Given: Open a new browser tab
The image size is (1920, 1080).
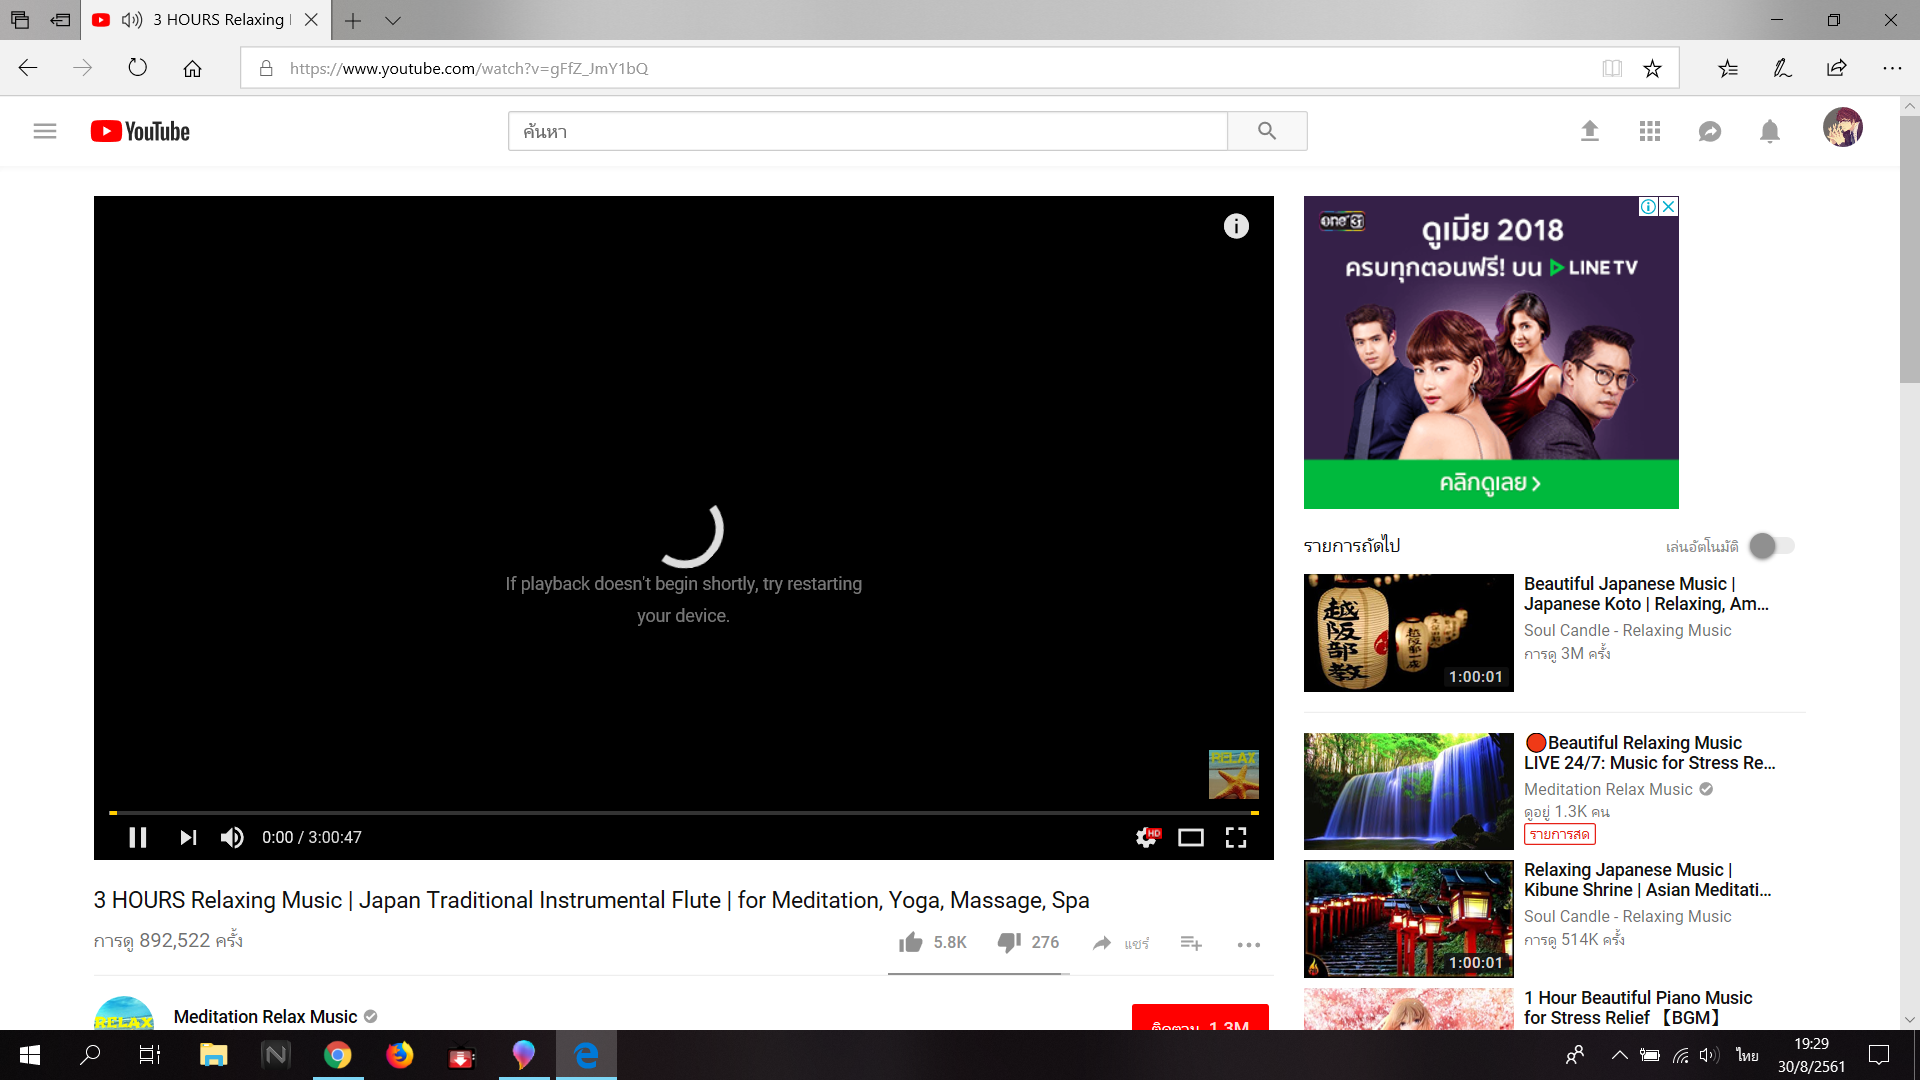Looking at the screenshot, I should [x=353, y=20].
